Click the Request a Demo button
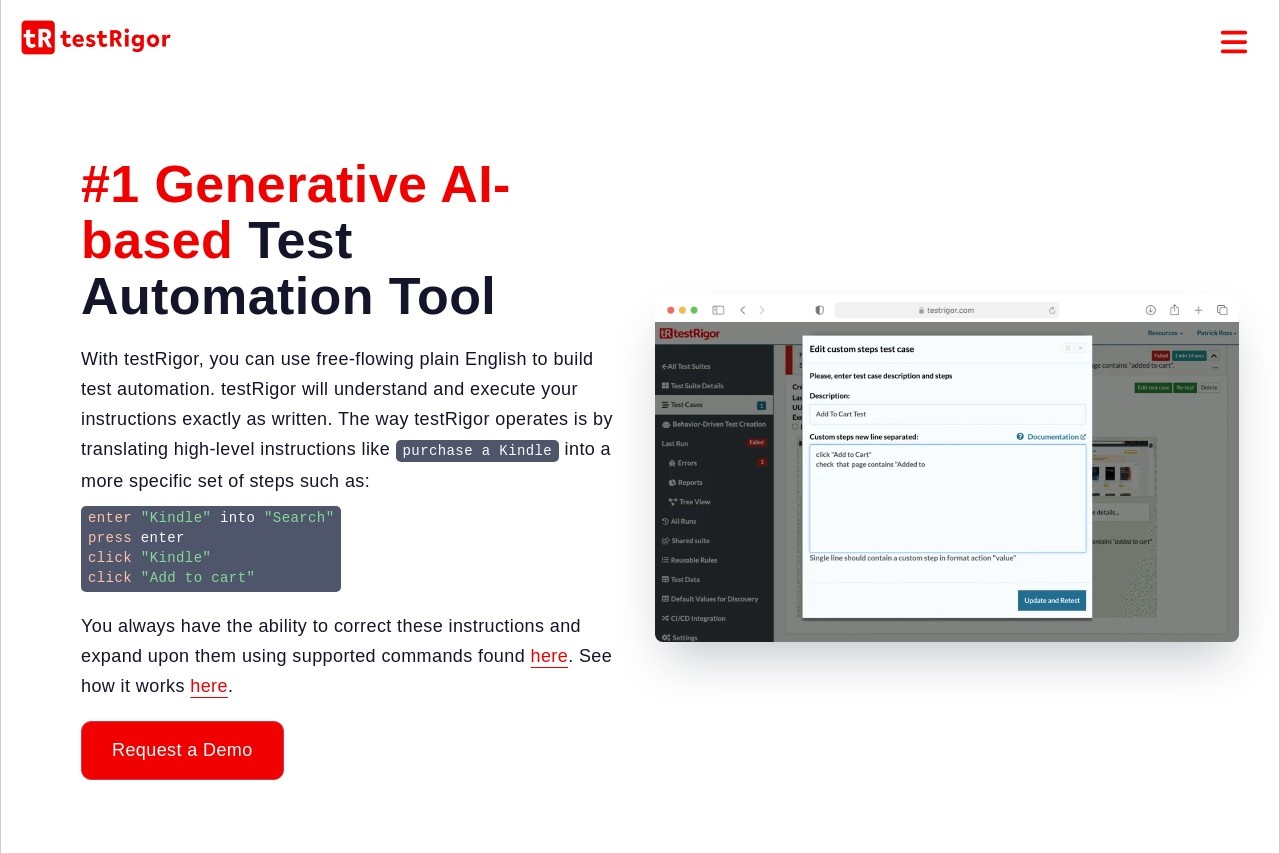1280x853 pixels. point(182,750)
